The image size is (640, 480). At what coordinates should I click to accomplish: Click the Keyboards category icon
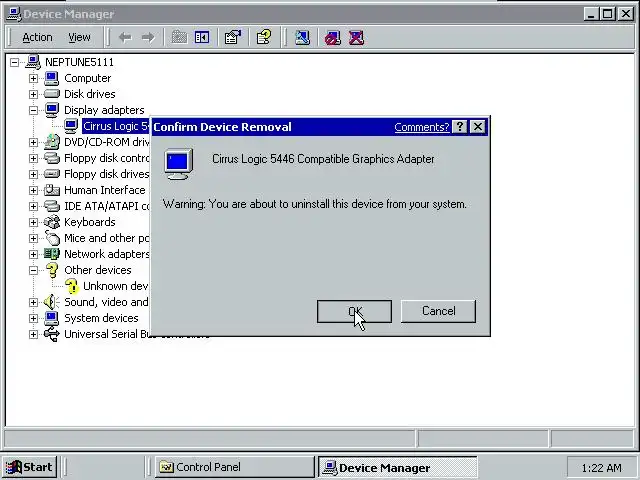click(x=52, y=222)
